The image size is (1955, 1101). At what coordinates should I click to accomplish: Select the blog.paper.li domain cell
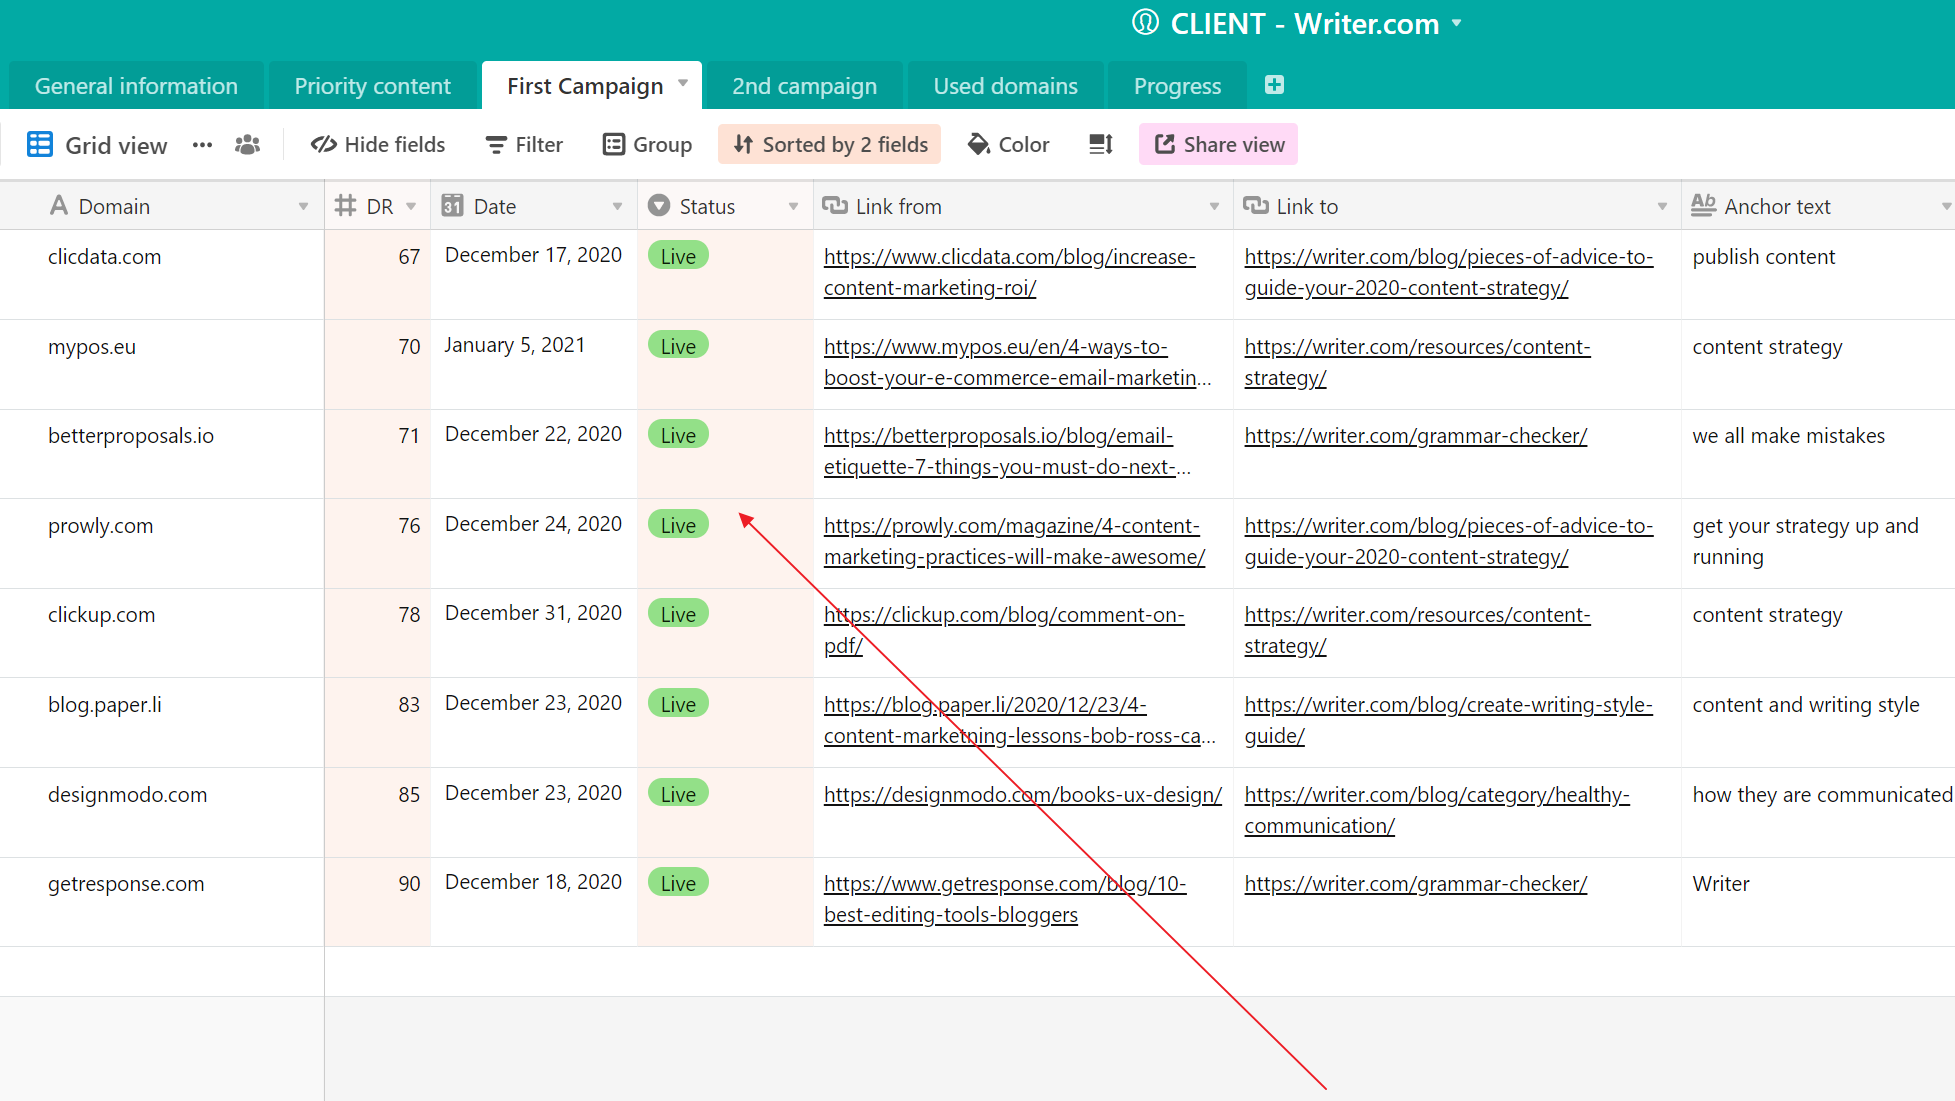coord(162,723)
